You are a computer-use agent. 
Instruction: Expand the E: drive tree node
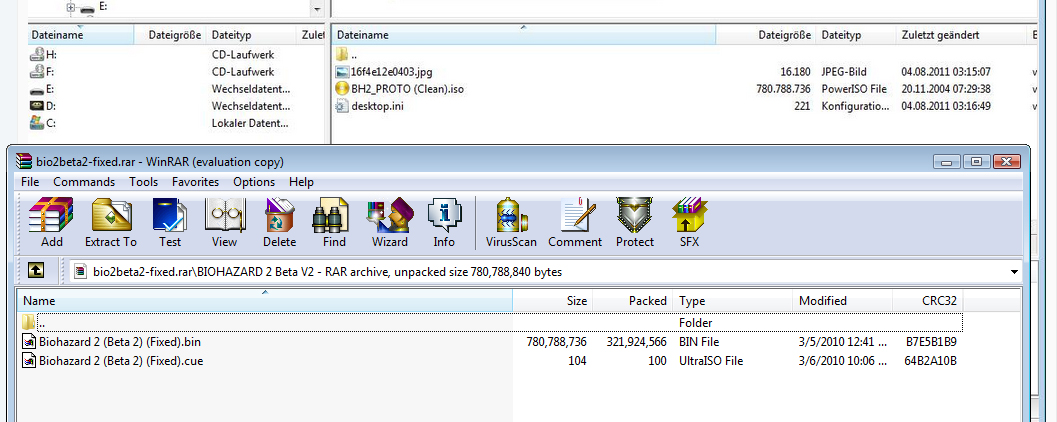click(71, 7)
